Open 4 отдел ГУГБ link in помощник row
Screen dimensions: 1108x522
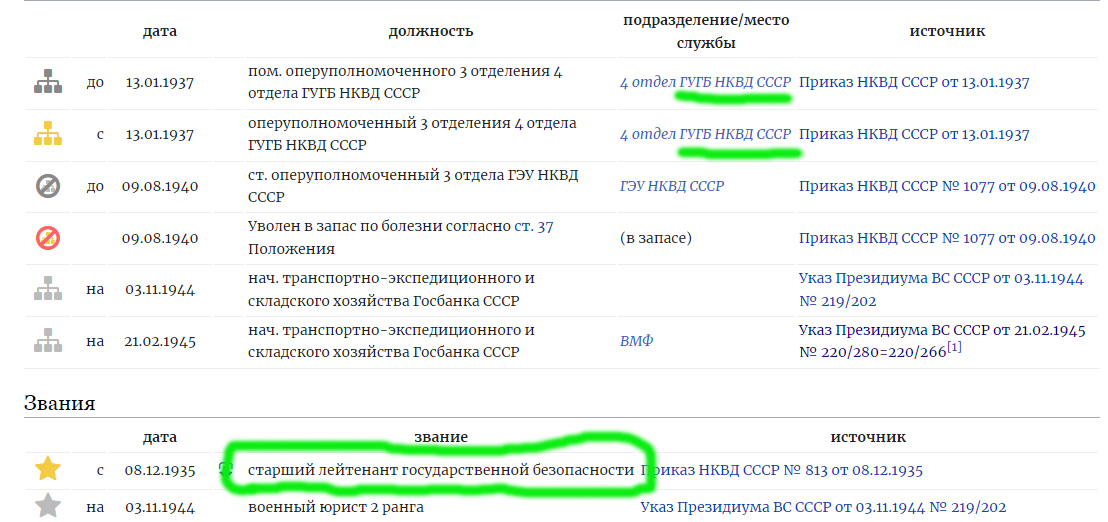click(705, 83)
